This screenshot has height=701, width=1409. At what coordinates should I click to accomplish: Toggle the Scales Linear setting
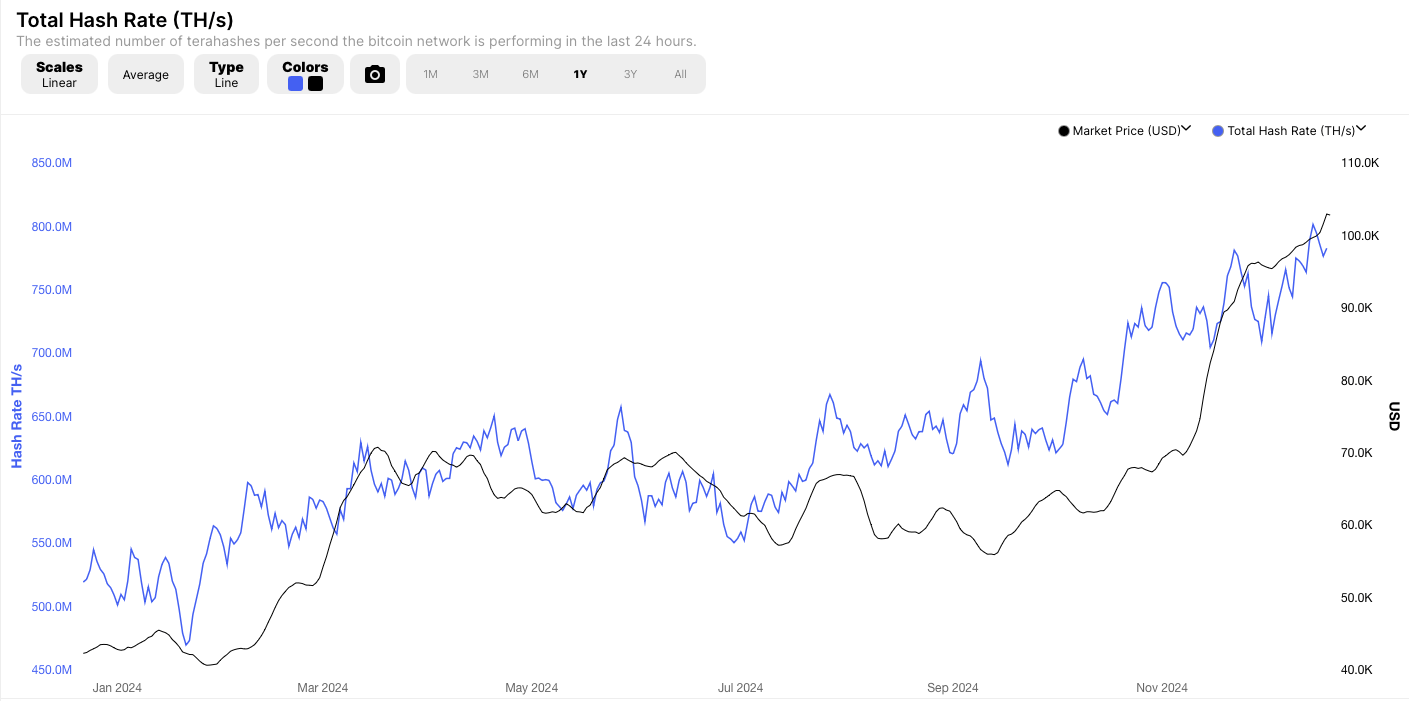click(59, 74)
